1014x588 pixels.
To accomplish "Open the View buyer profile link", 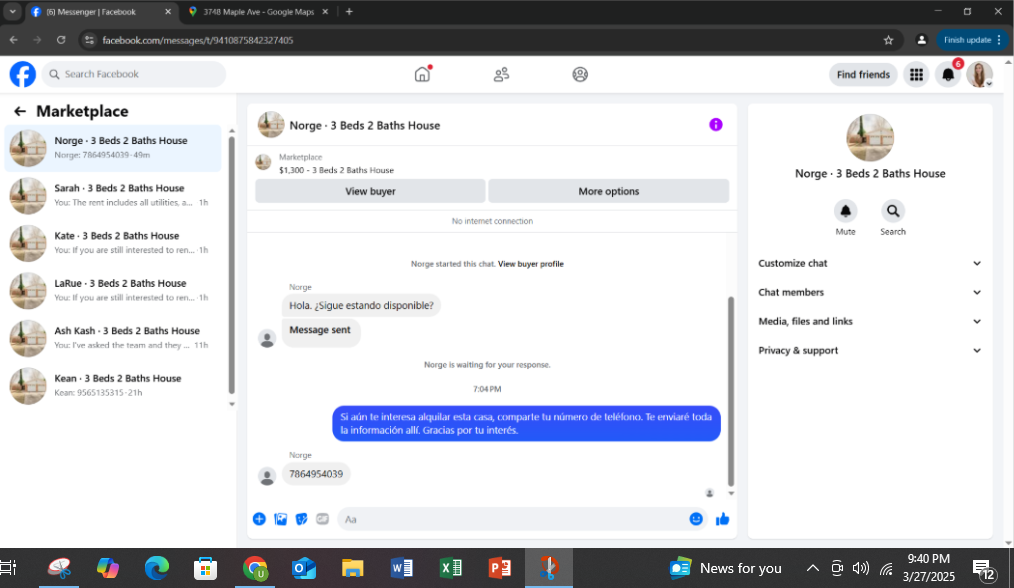I will click(x=530, y=264).
